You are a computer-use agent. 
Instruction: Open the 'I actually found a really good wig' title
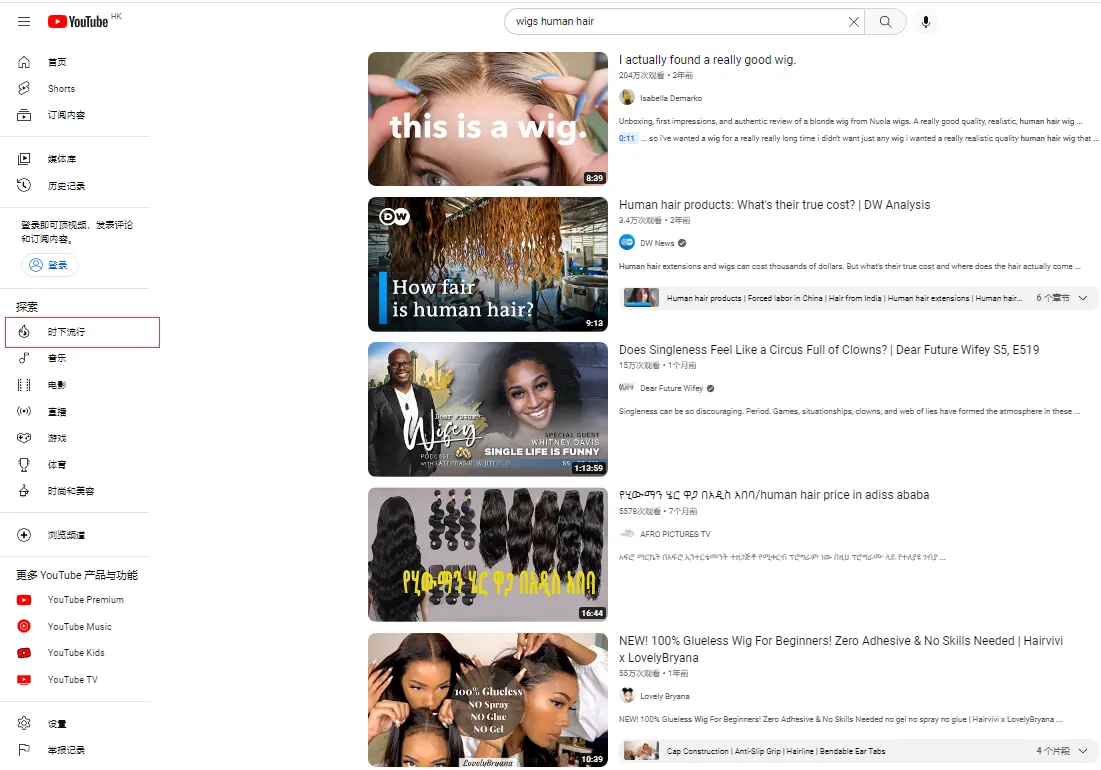coord(707,60)
